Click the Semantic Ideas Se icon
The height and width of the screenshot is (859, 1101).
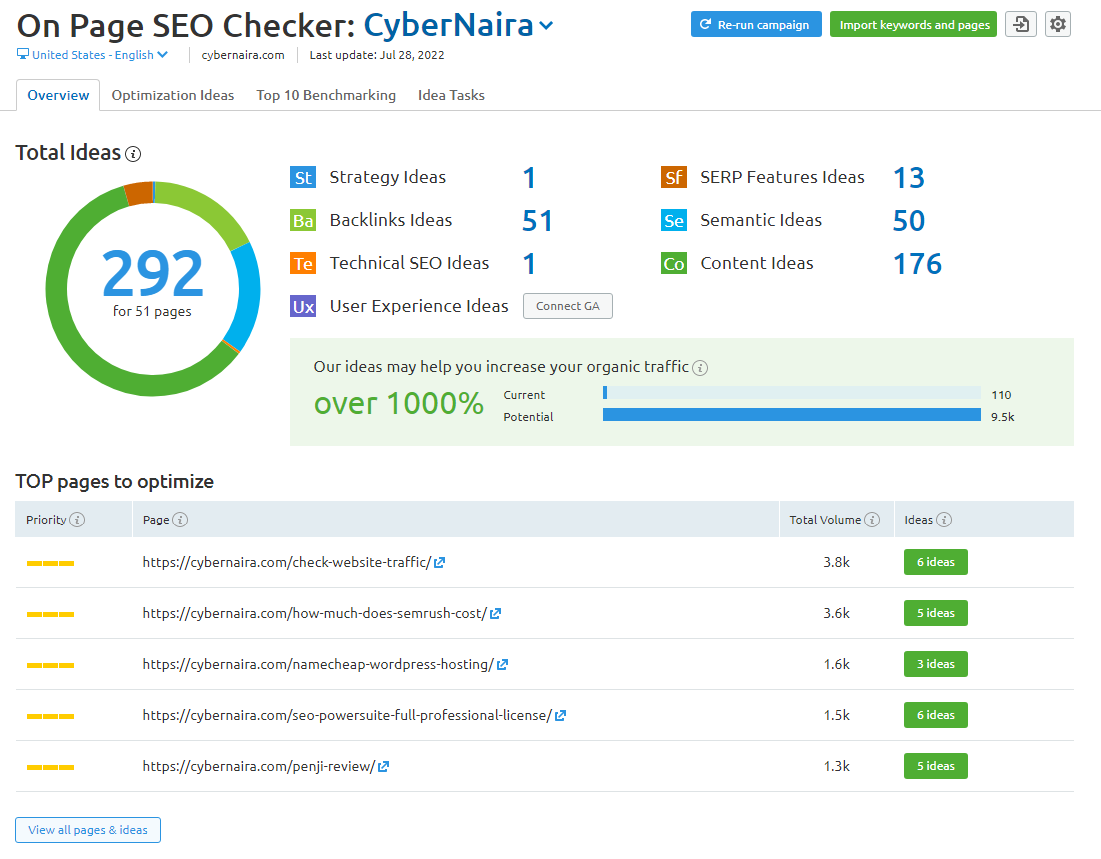[x=673, y=221]
